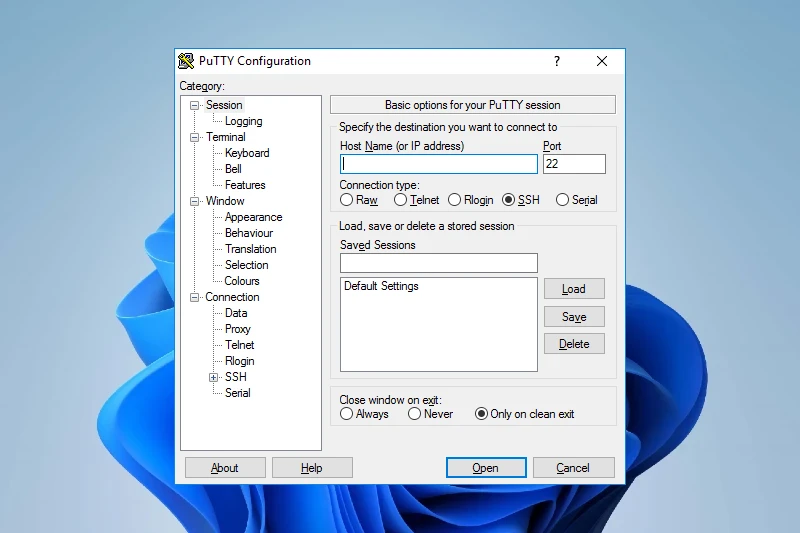800x533 pixels.
Task: Collapse the Terminal category node
Action: click(x=195, y=137)
